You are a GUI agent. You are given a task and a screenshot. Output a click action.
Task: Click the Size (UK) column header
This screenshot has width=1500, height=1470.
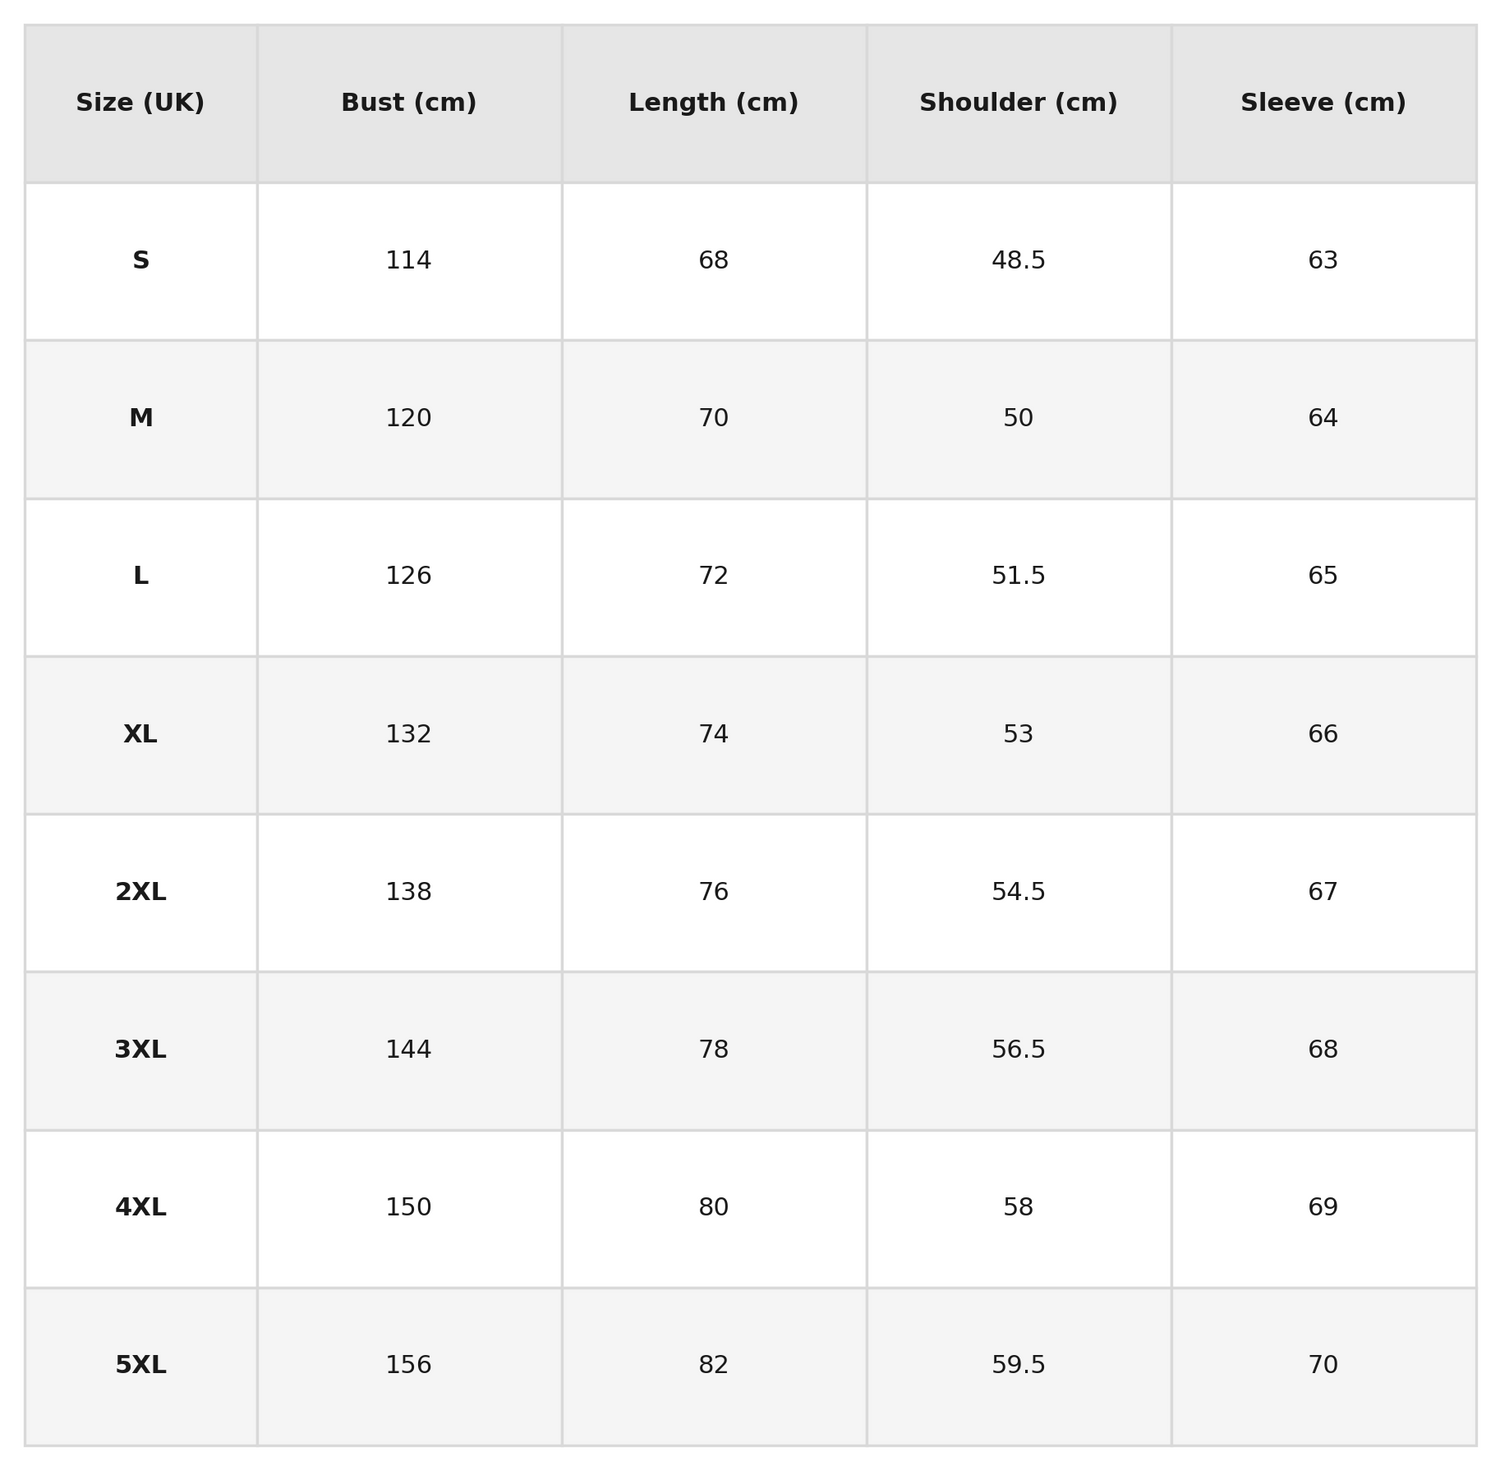pos(140,103)
